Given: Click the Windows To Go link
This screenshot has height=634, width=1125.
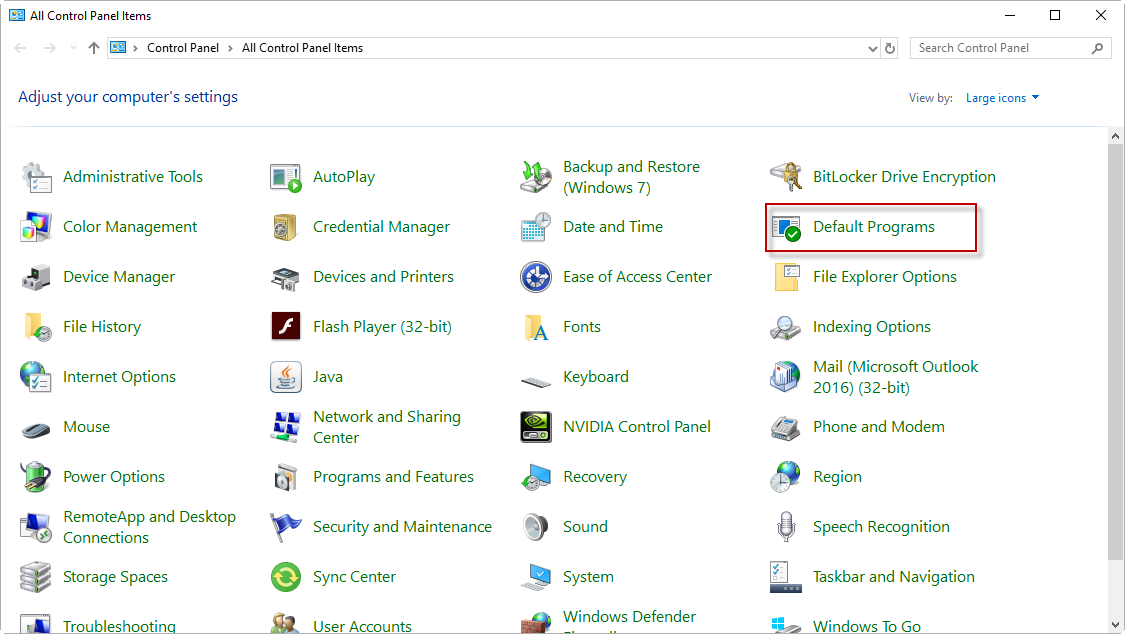Looking at the screenshot, I should (x=867, y=626).
